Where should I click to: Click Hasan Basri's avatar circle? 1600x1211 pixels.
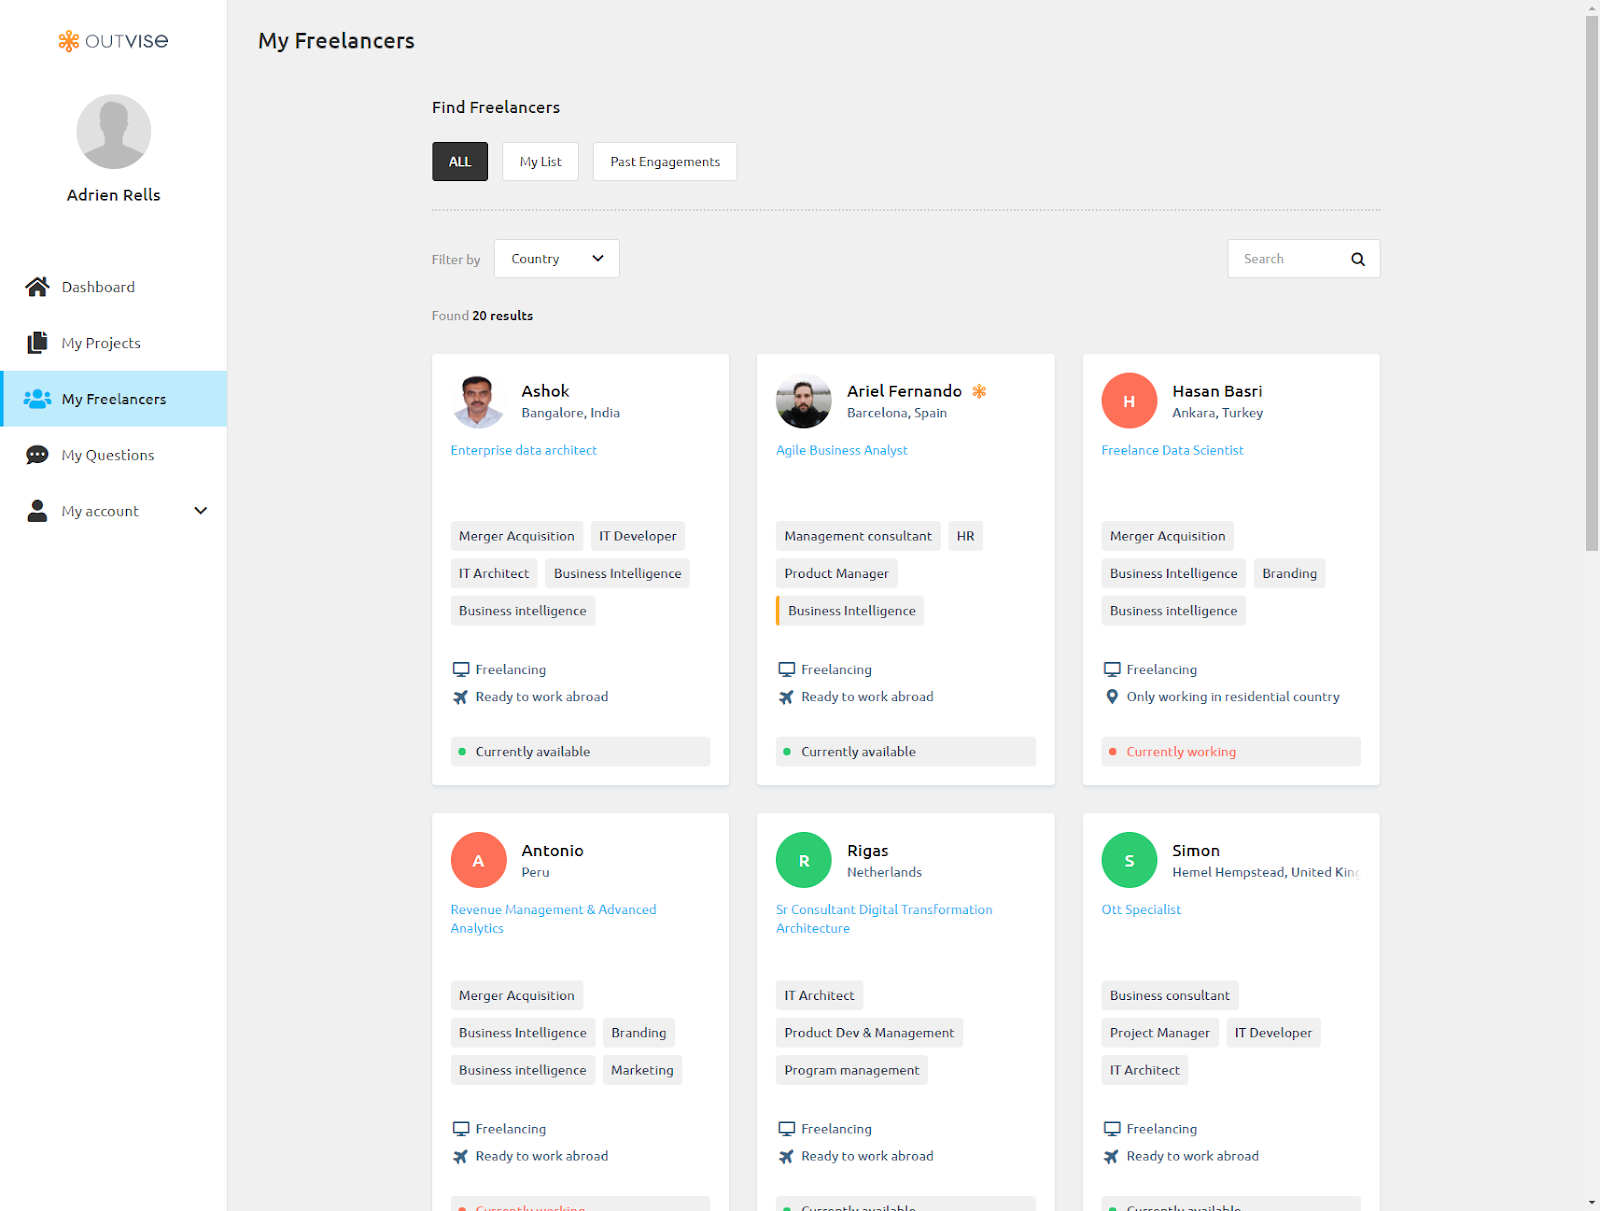click(1129, 401)
